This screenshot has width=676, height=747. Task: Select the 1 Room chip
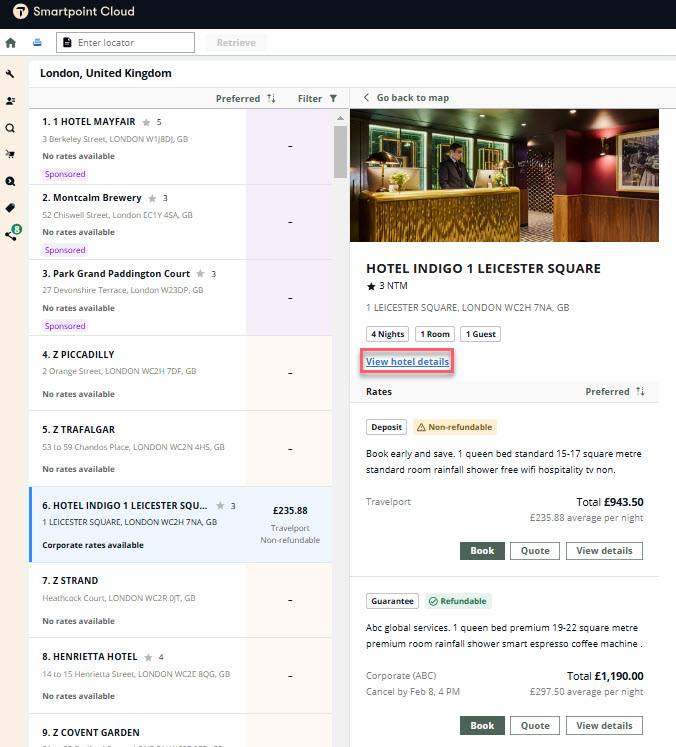[x=435, y=334]
